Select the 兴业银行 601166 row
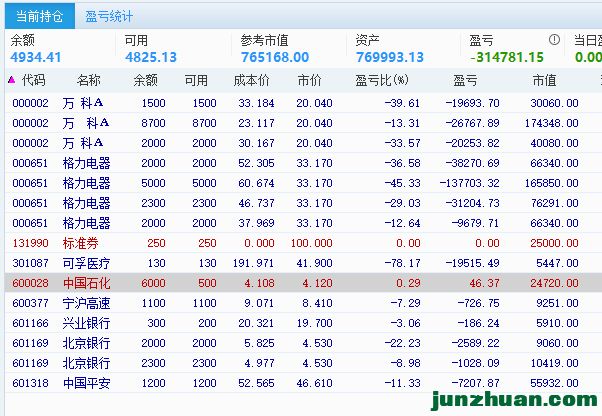 point(303,323)
